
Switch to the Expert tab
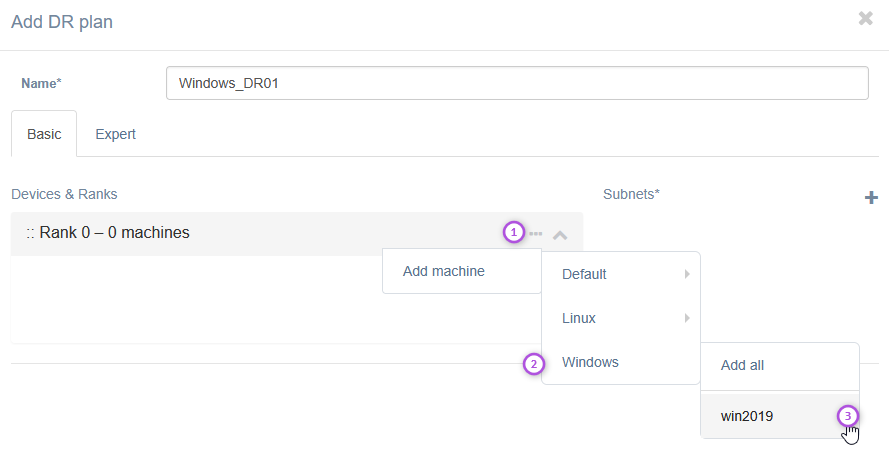(x=115, y=134)
